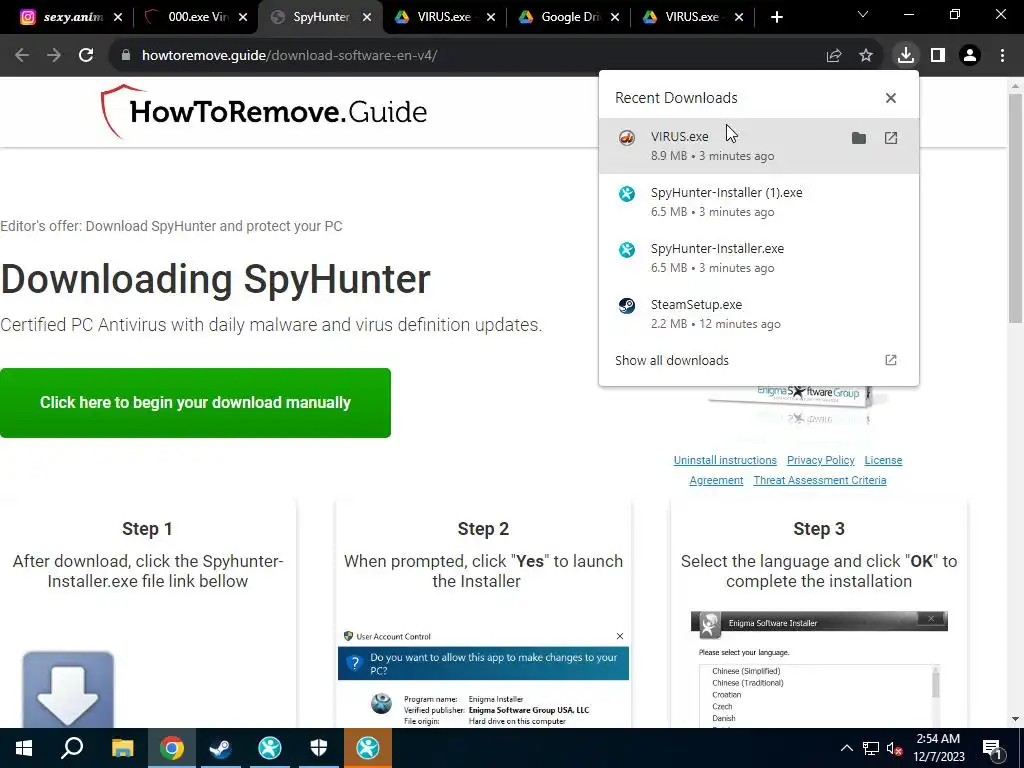Image resolution: width=1024 pixels, height=768 pixels.
Task: Open Windows Security shield on taskbar
Action: point(319,748)
